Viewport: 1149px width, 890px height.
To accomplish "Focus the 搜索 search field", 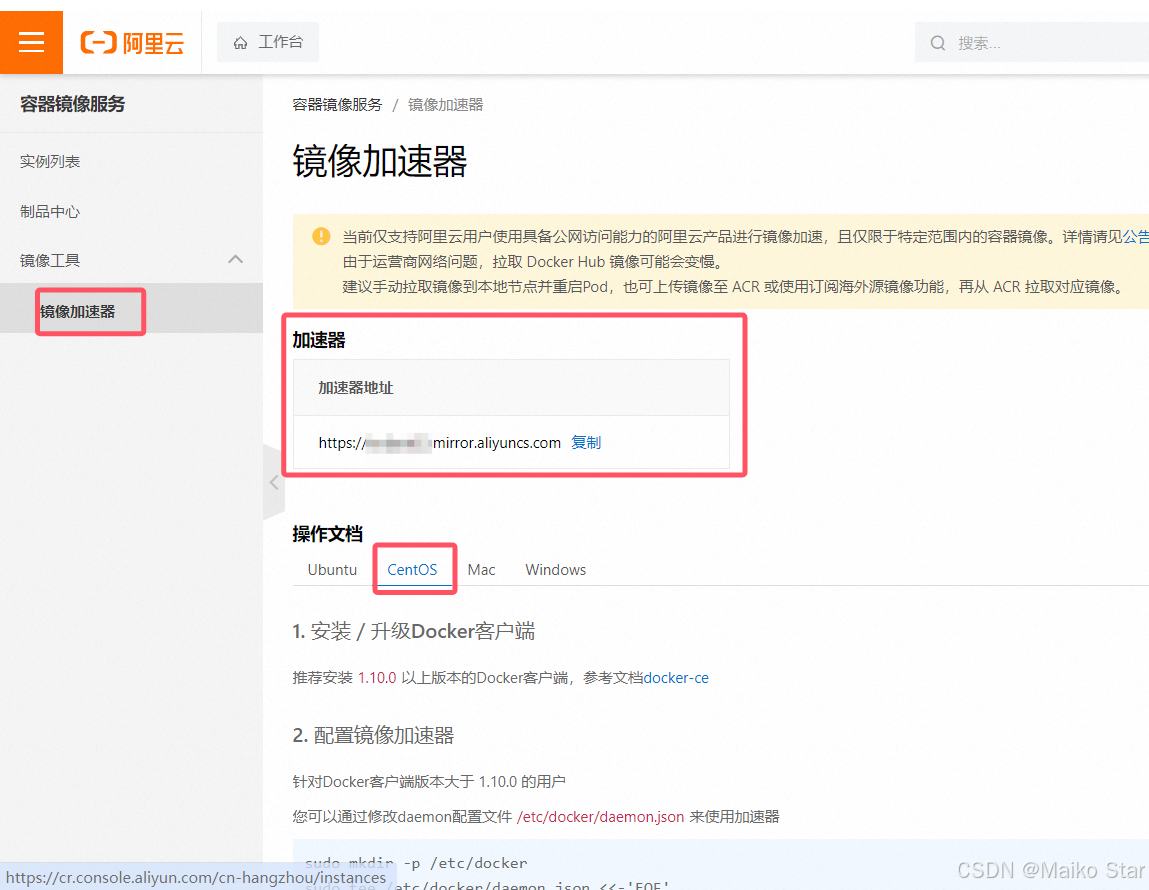I will click(x=1032, y=42).
